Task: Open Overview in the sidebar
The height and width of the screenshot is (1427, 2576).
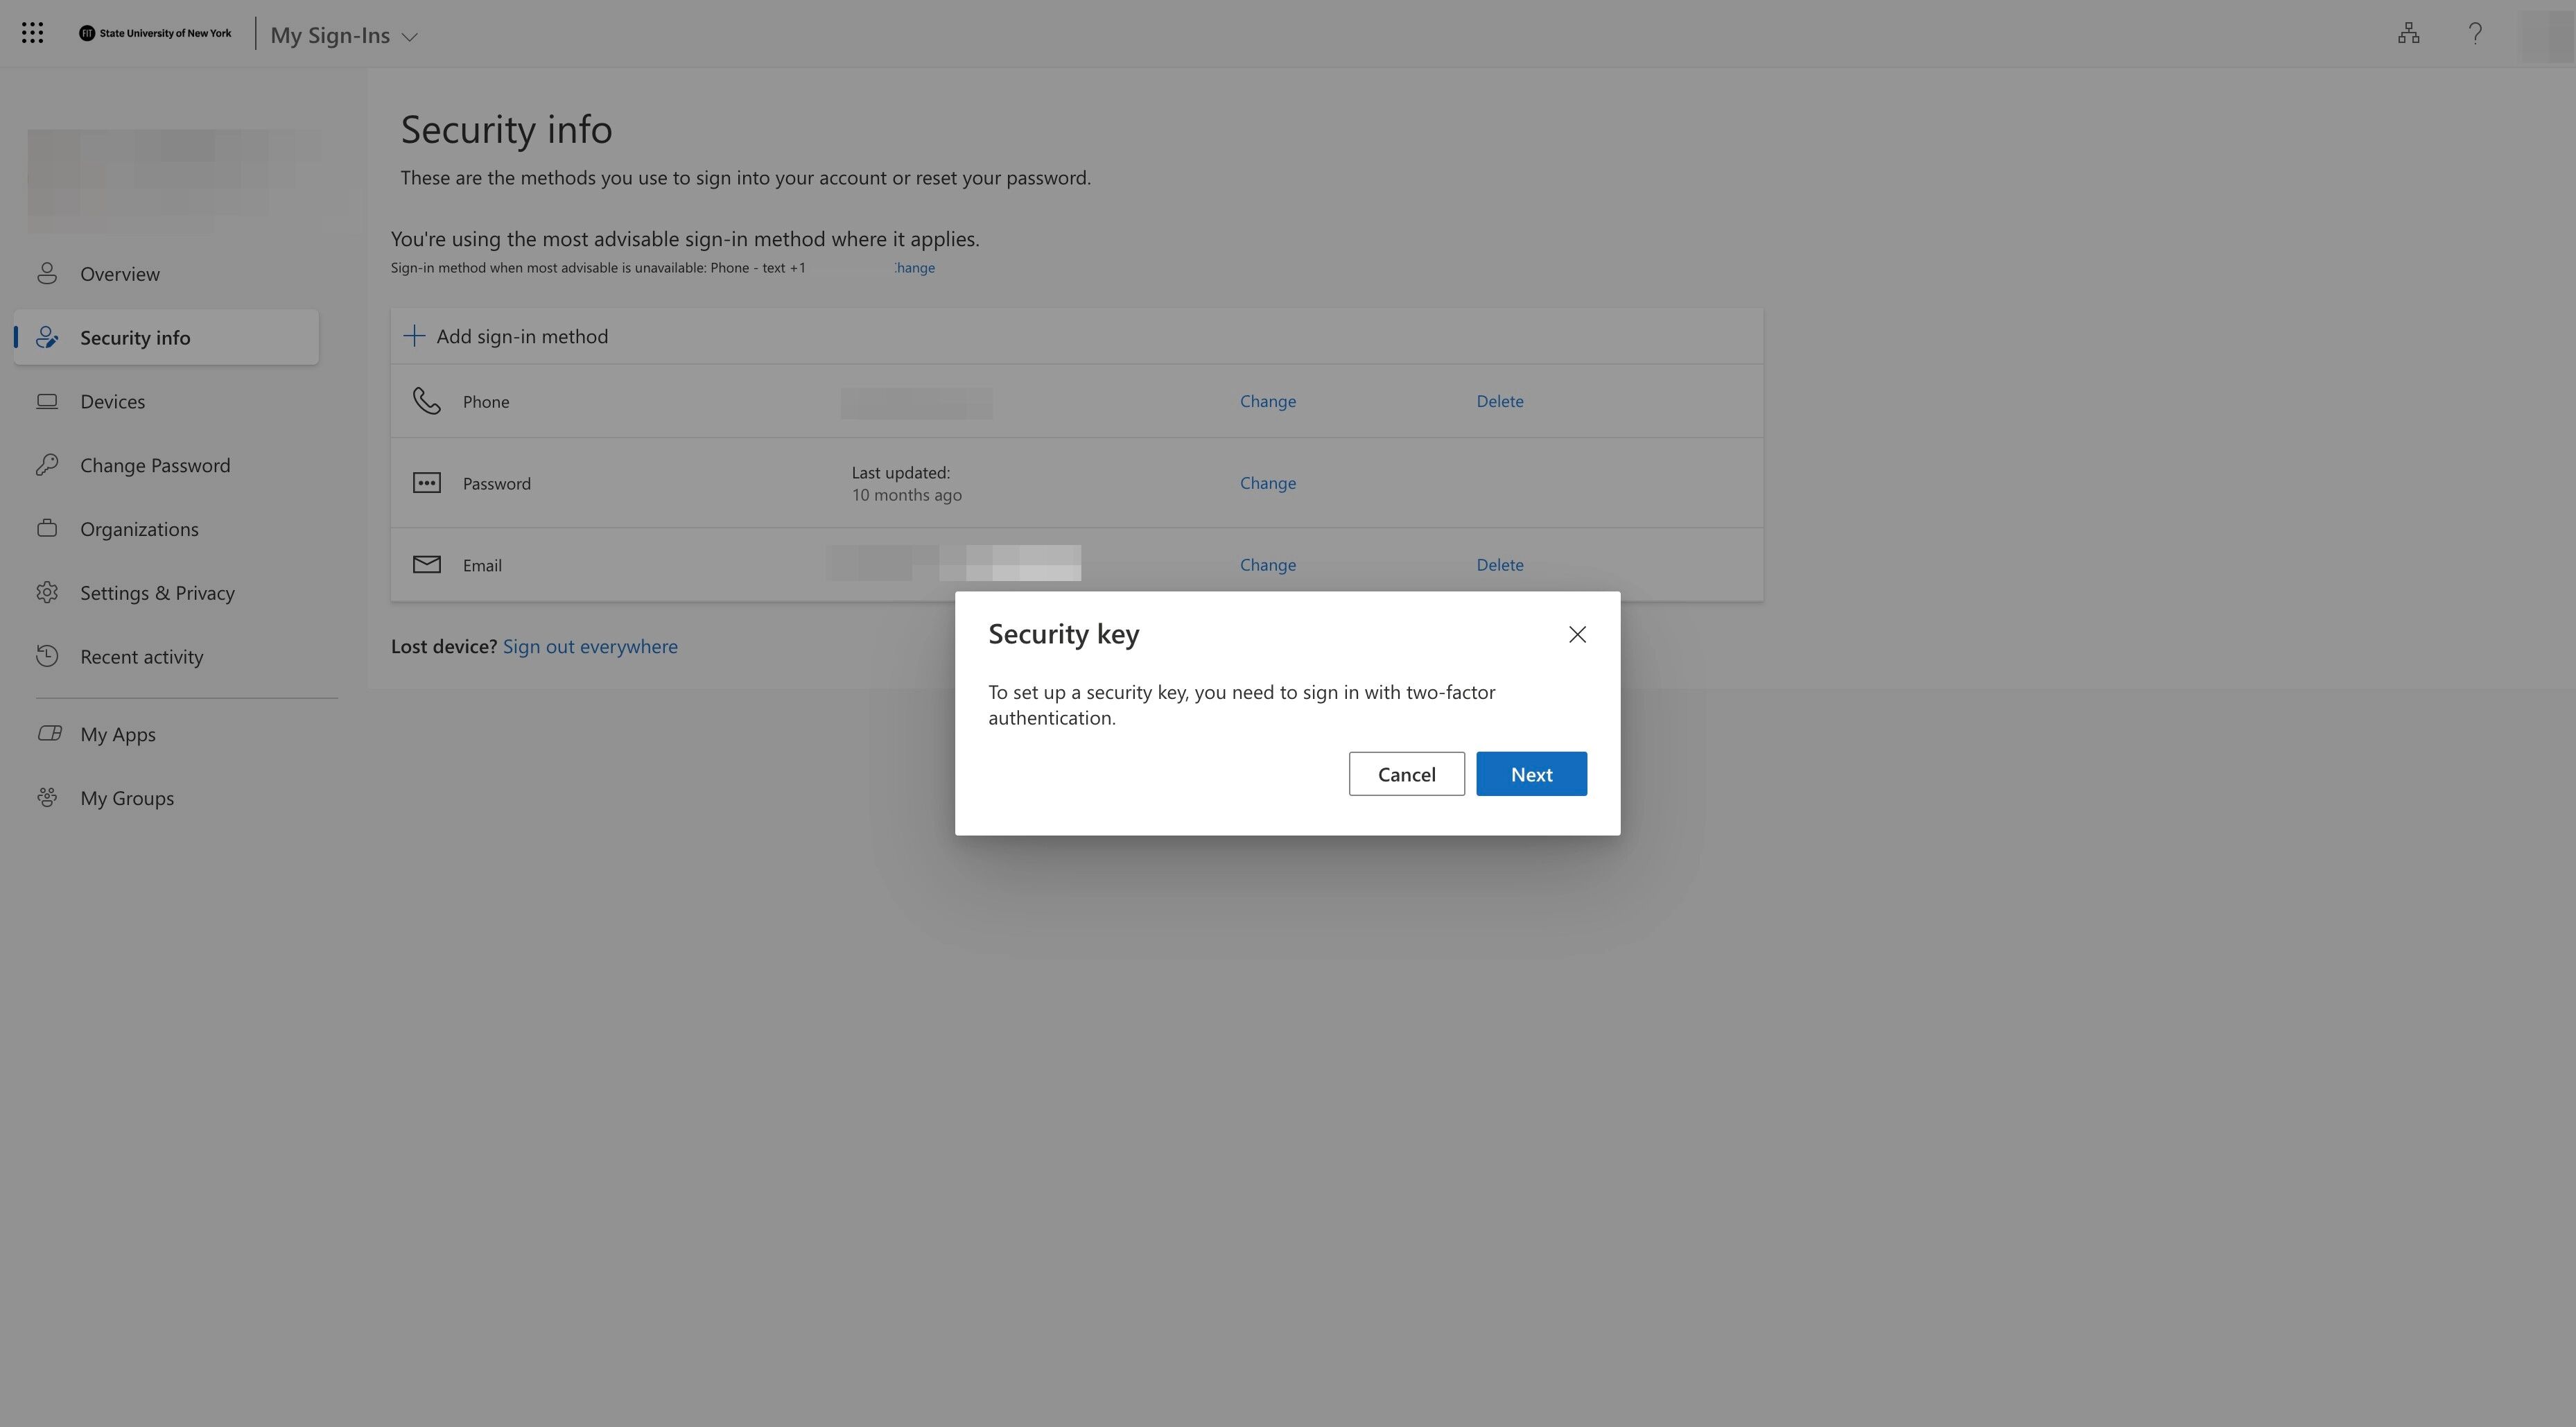Action: pyautogui.click(x=120, y=274)
